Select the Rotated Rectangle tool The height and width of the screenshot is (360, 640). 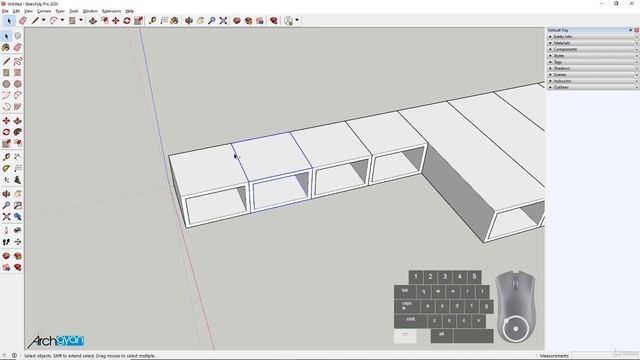pyautogui.click(x=18, y=73)
